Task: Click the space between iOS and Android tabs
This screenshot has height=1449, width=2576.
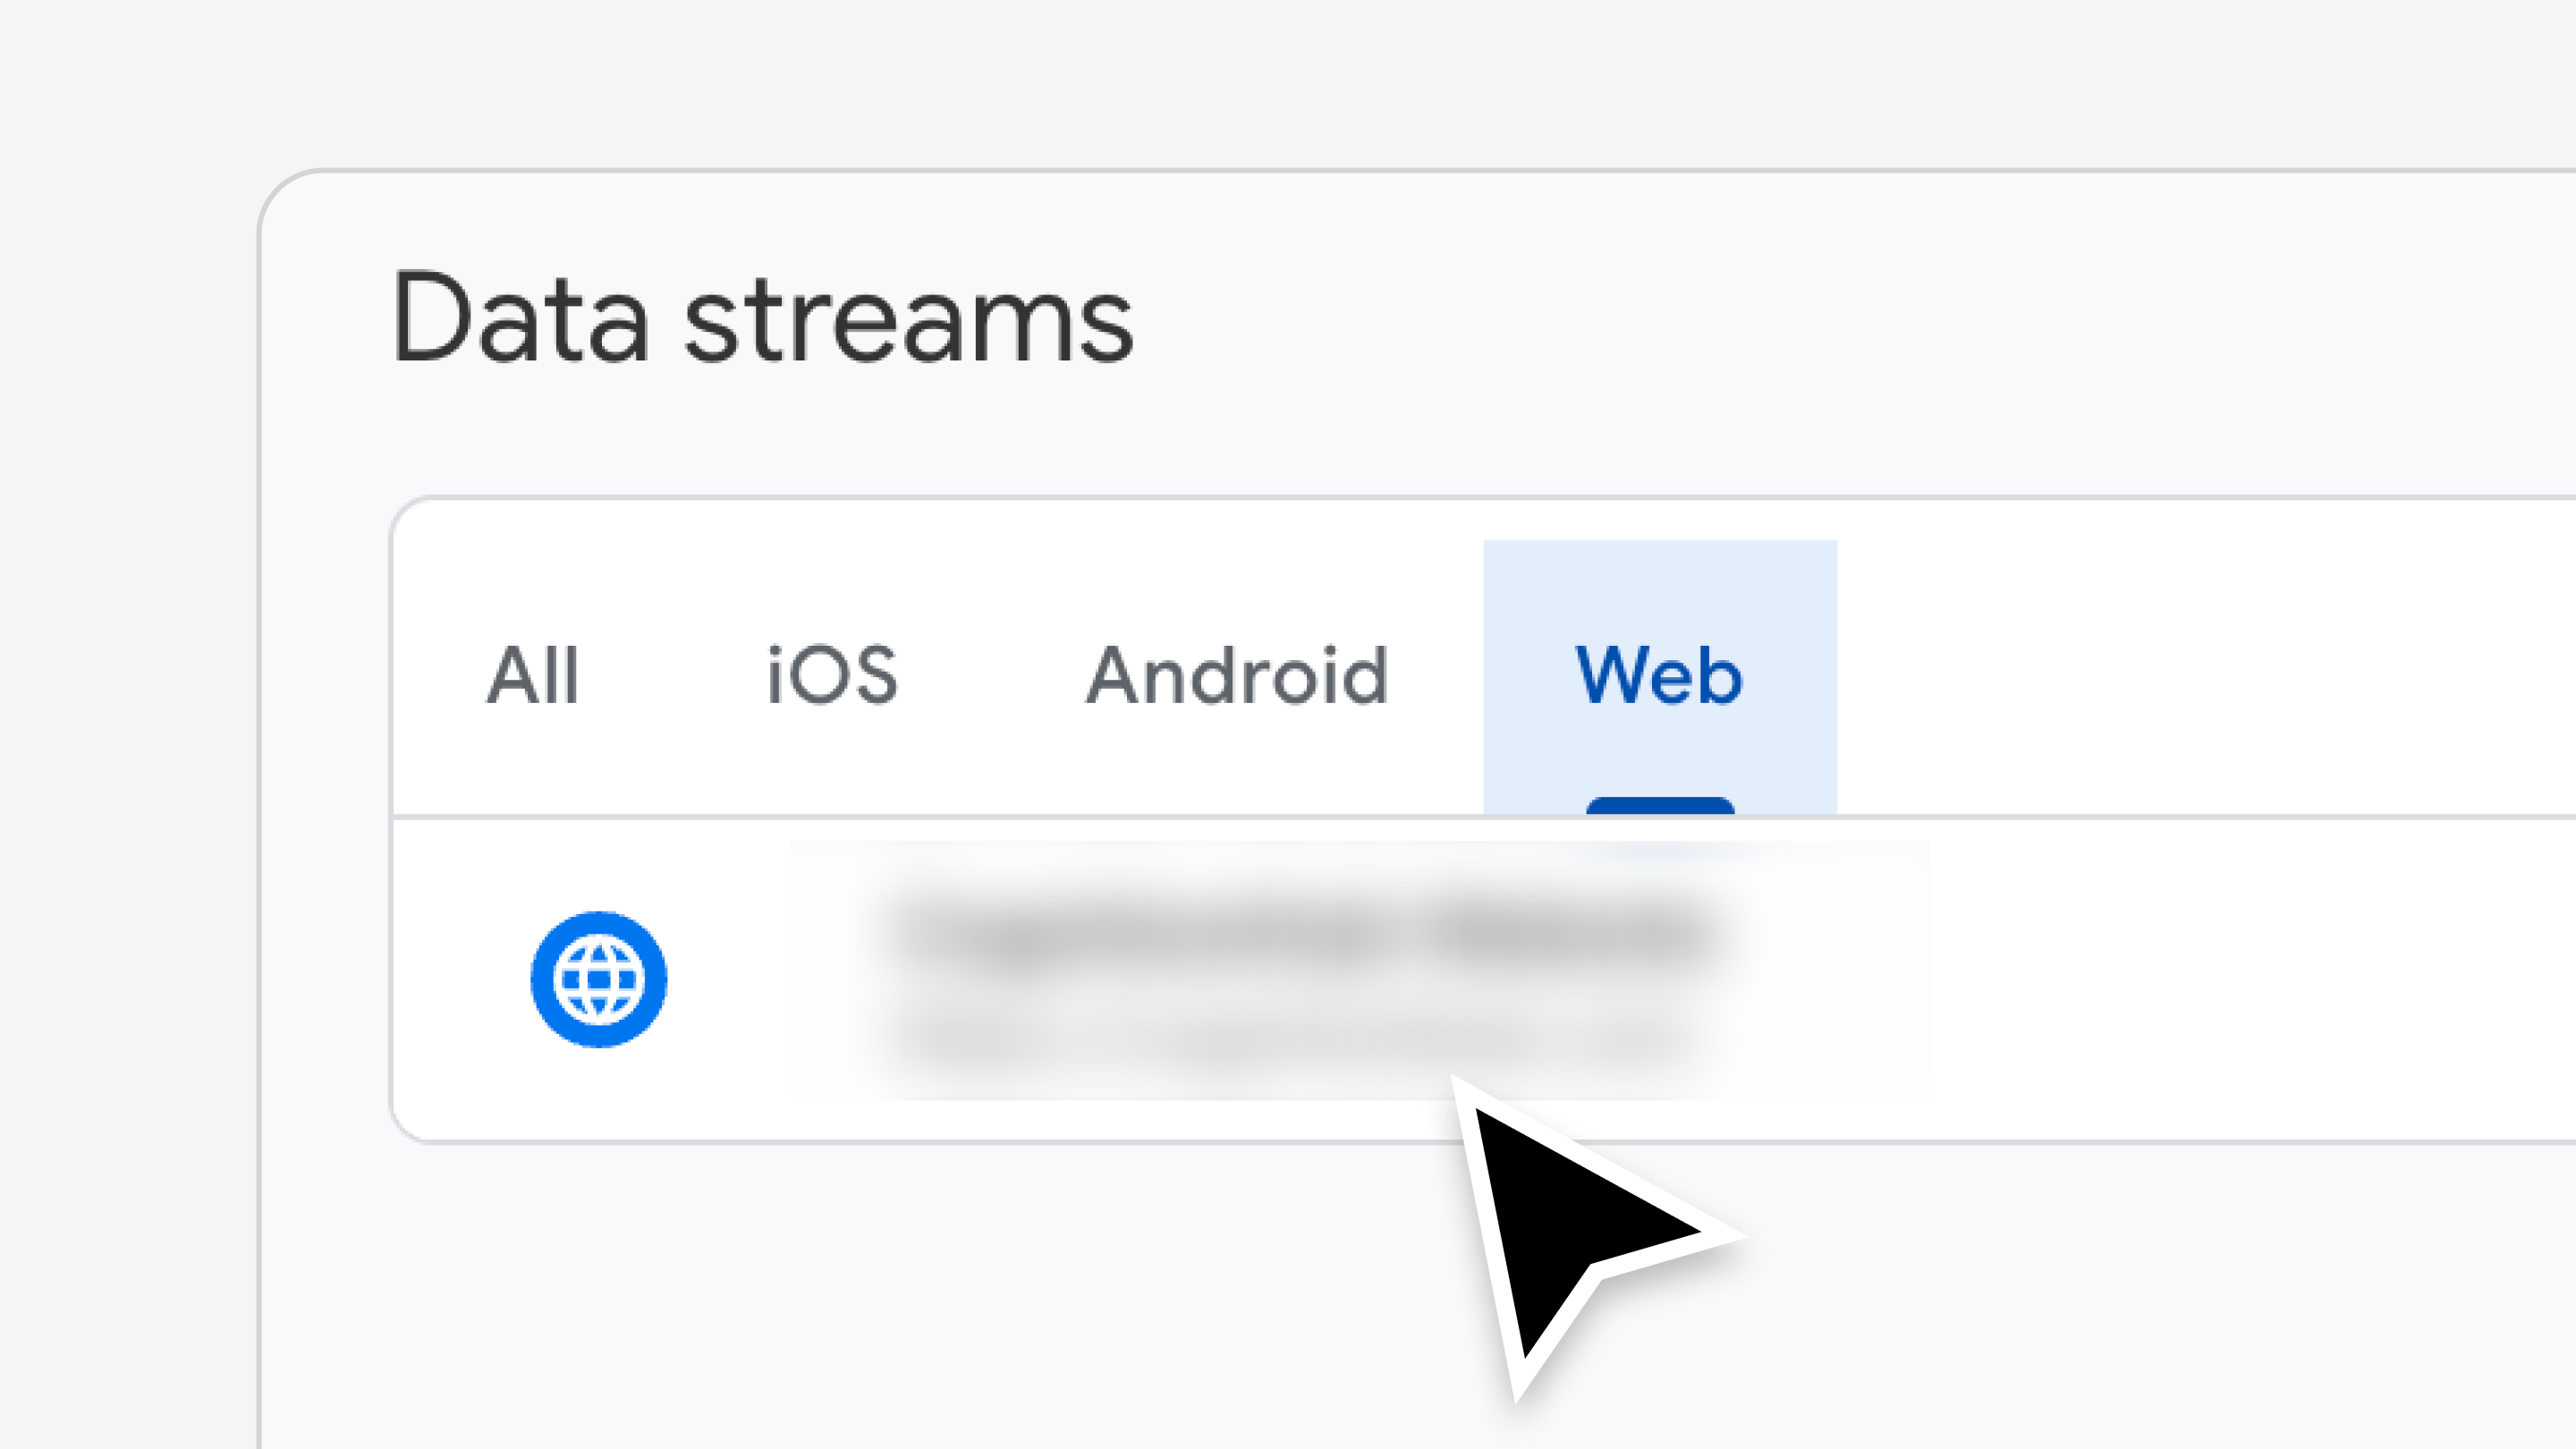Action: click(x=990, y=676)
